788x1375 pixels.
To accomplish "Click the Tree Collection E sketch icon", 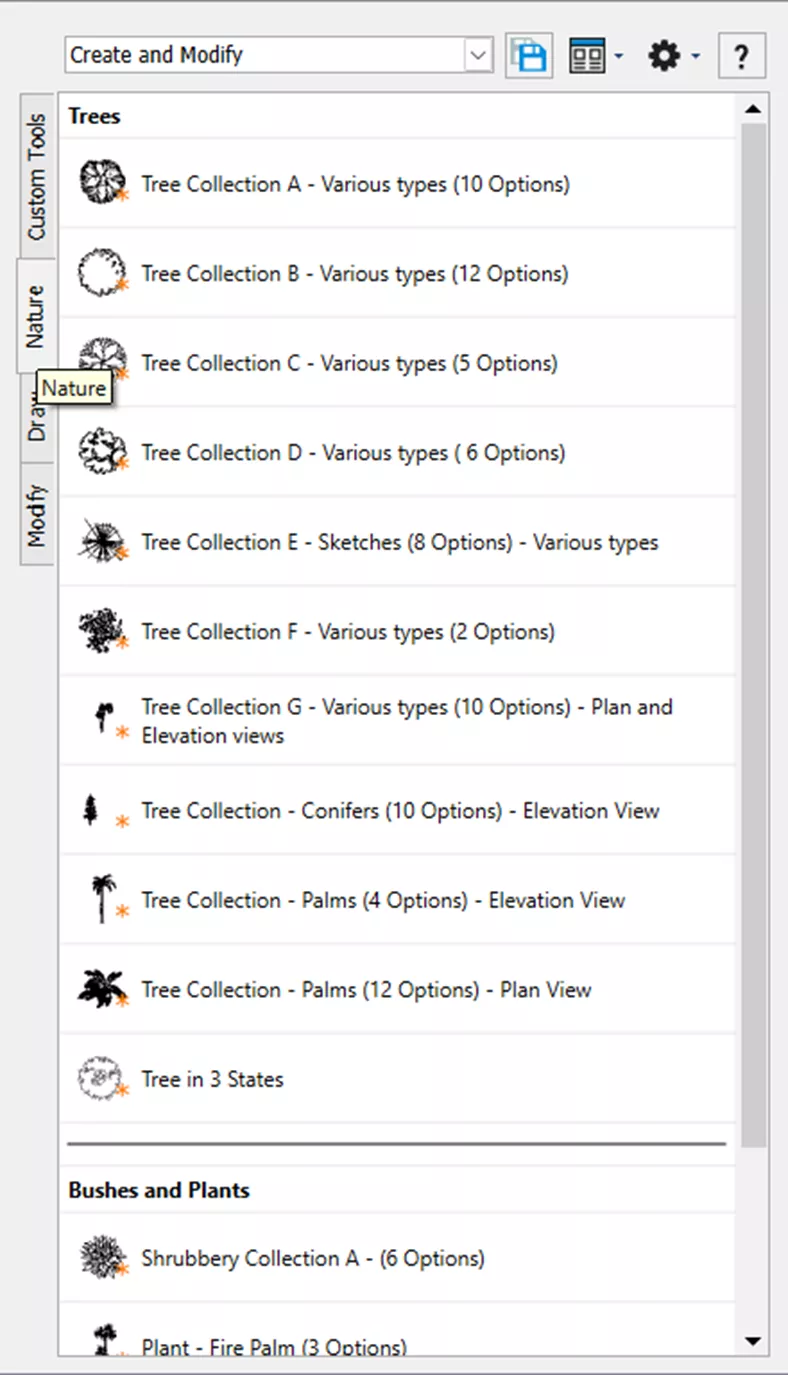I will coord(103,542).
